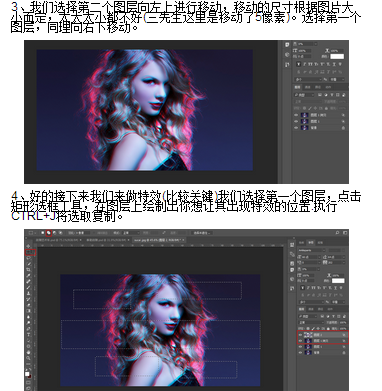Open font family dropdown in lower Character panel
The height and width of the screenshot is (391, 382).
312,250
